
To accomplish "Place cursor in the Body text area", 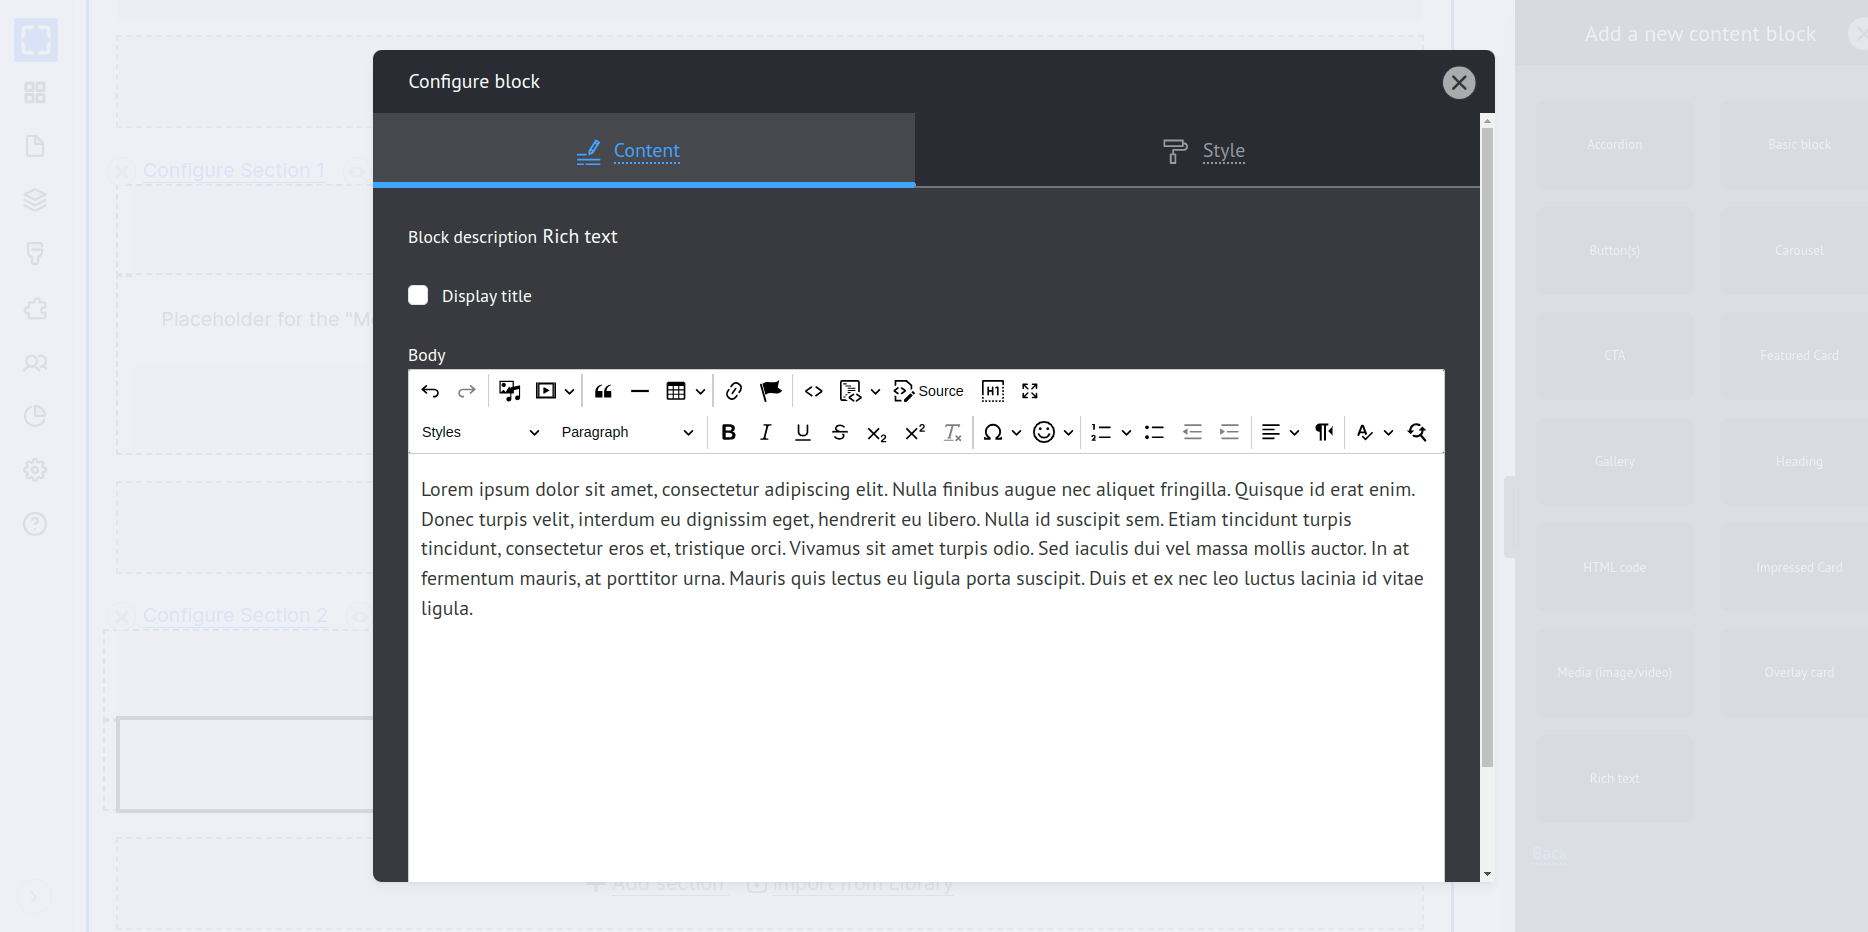I will click(x=926, y=667).
